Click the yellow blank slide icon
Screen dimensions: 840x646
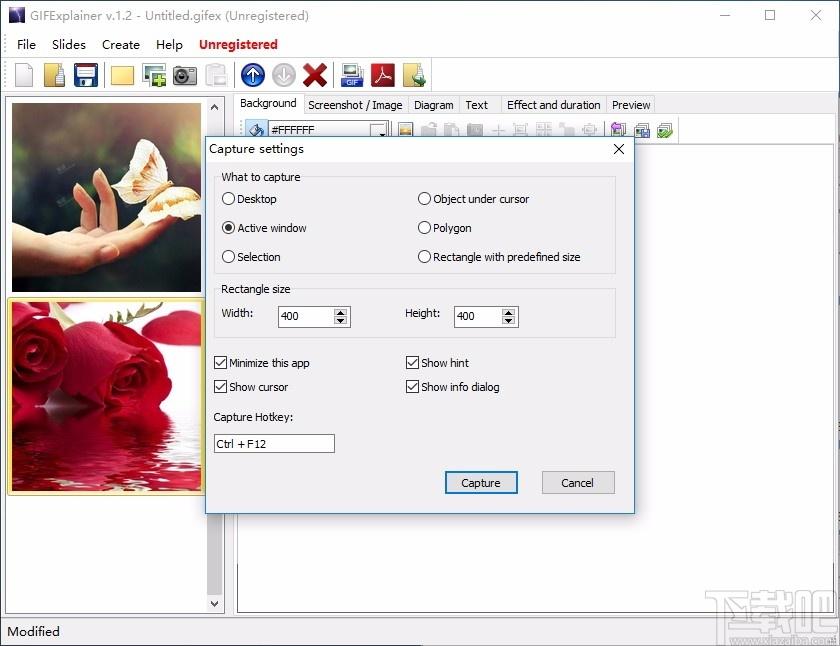[122, 76]
